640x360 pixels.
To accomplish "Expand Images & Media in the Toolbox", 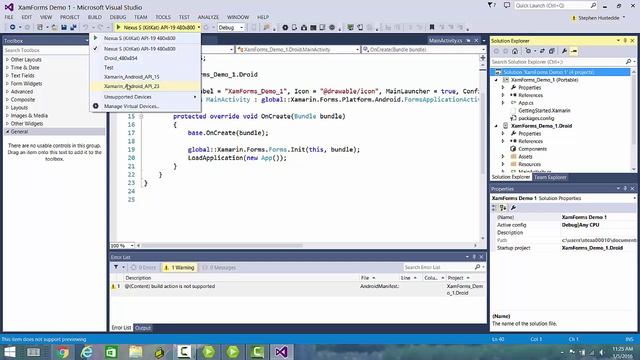I will pyautogui.click(x=7, y=116).
